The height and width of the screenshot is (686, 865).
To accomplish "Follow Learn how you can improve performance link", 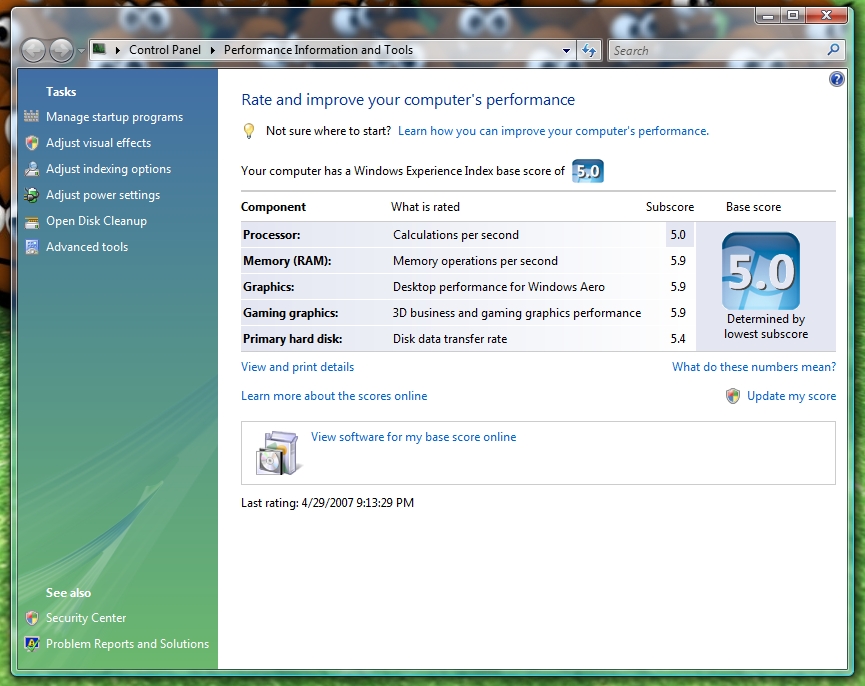I will tap(553, 131).
